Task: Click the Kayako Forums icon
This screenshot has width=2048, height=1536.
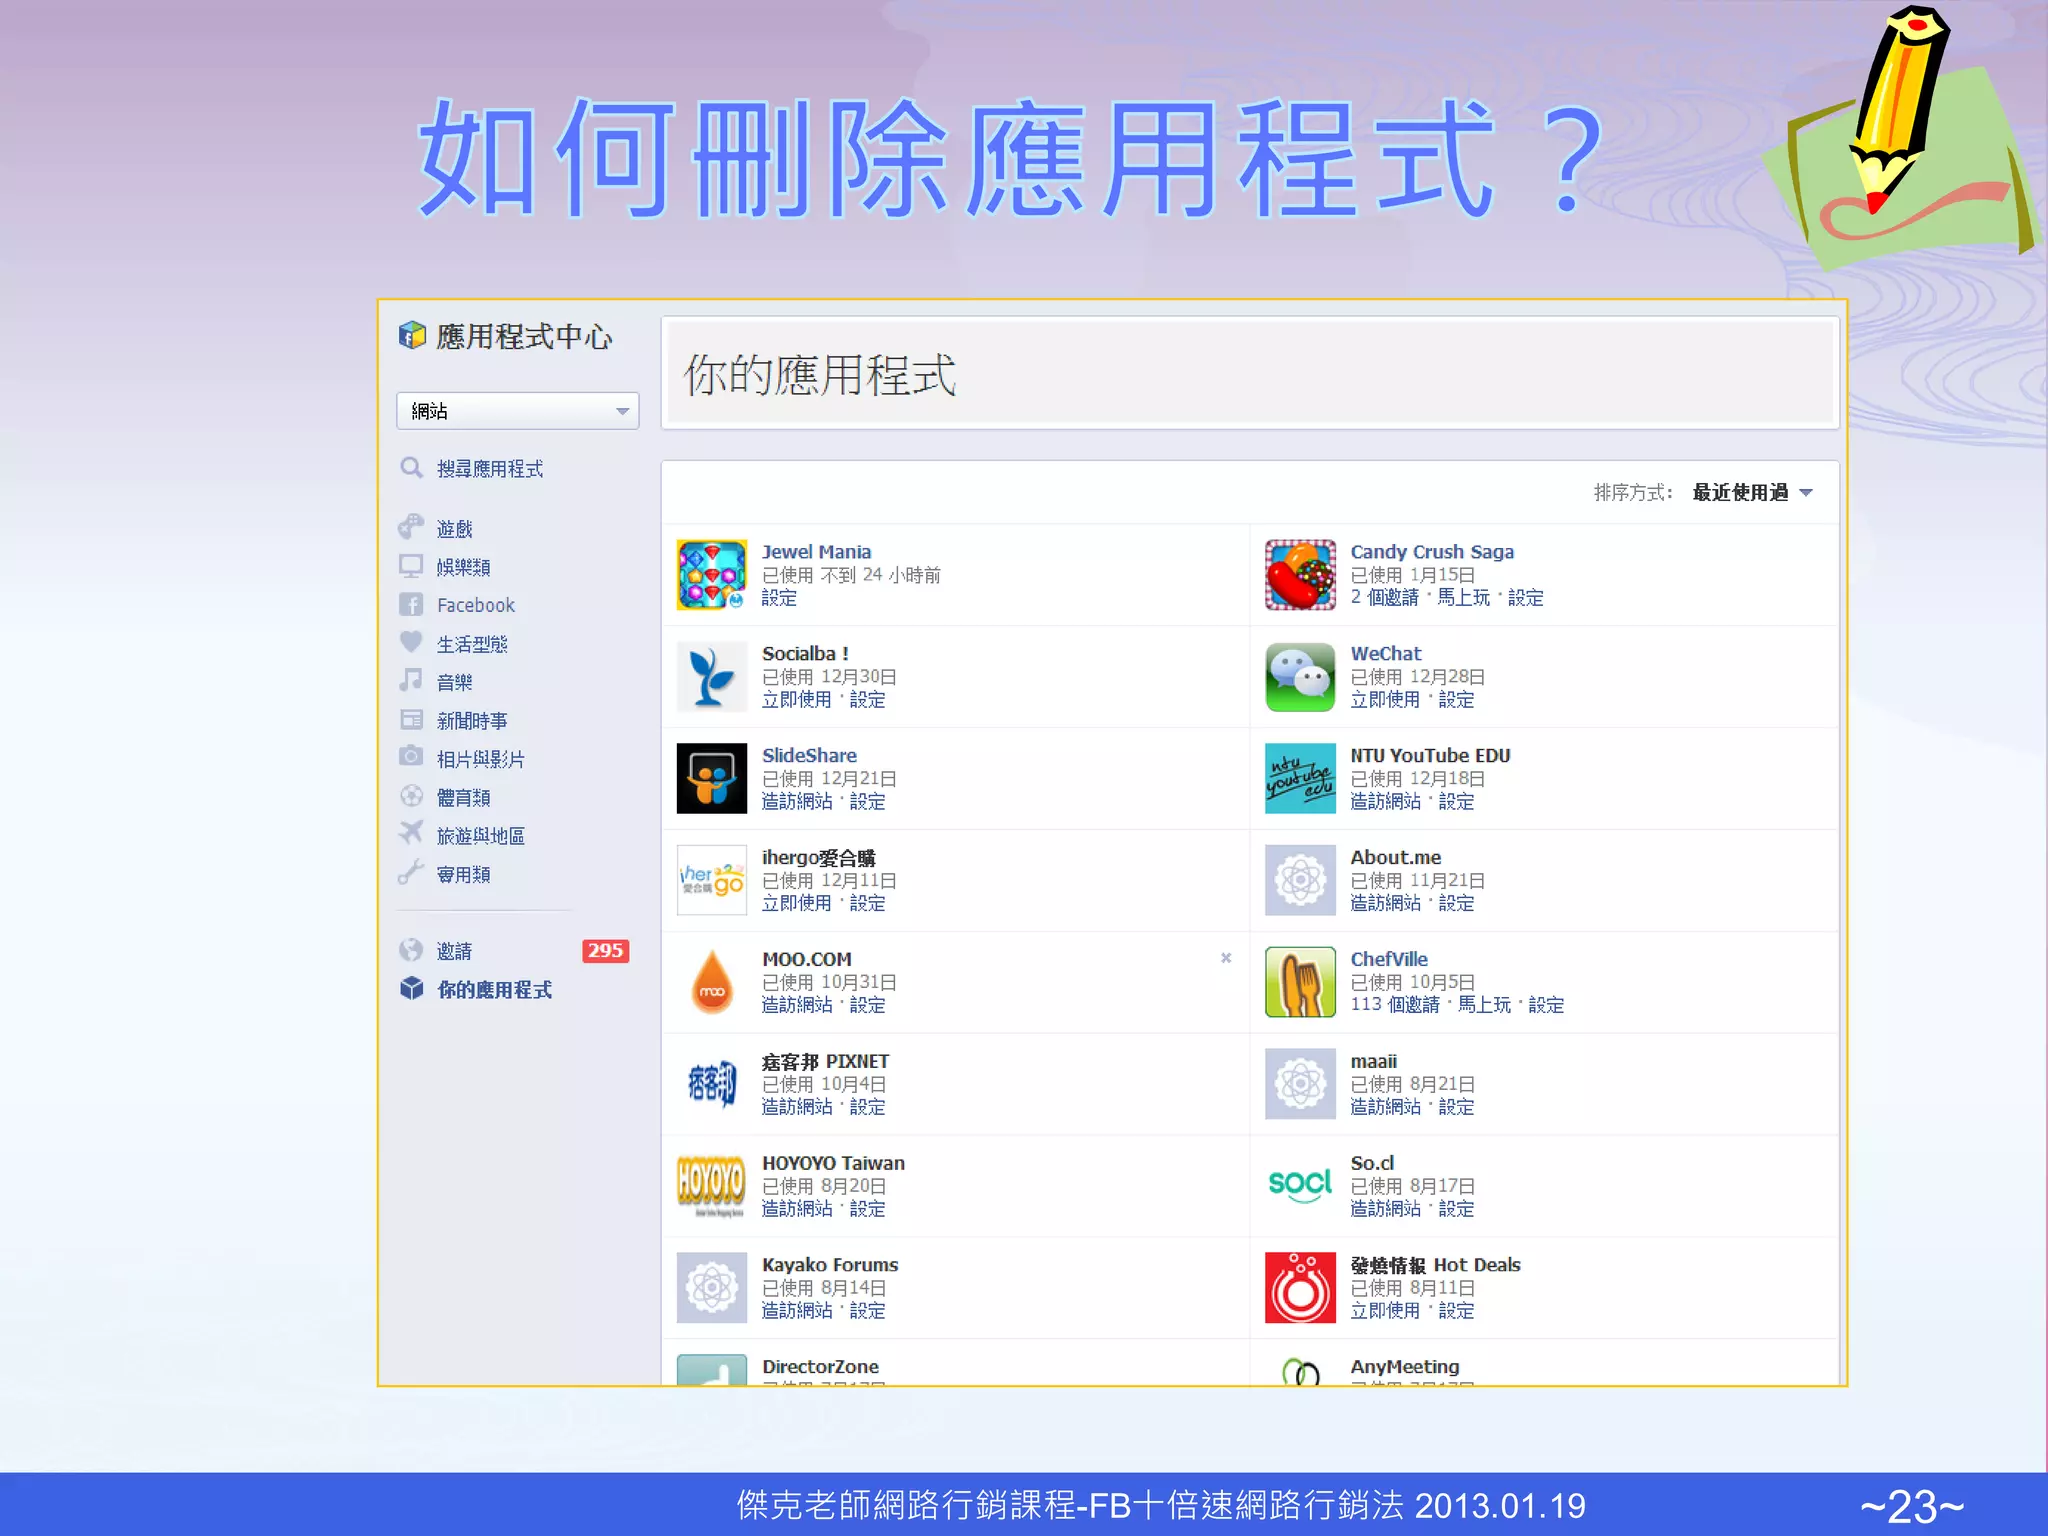Action: click(x=711, y=1288)
